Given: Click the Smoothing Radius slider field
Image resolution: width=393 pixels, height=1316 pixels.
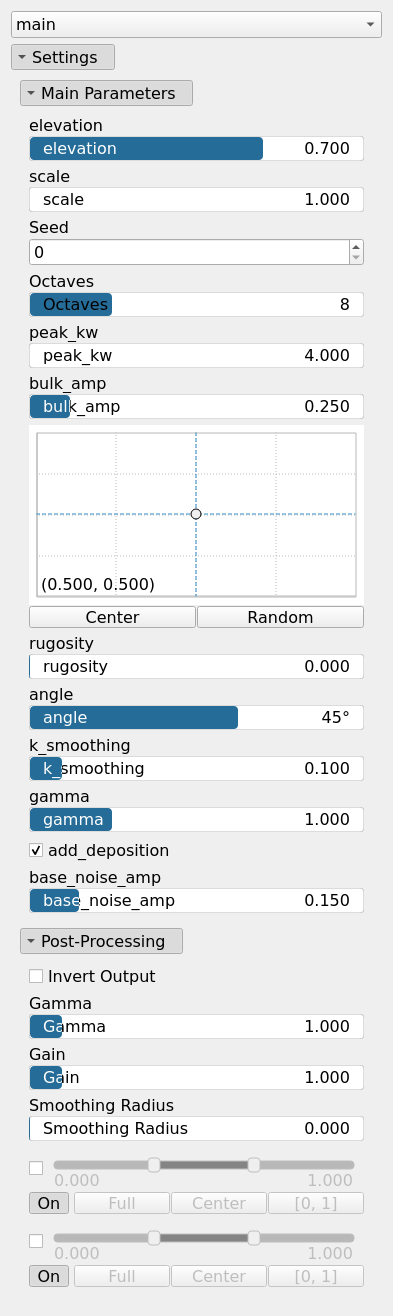Looking at the screenshot, I should [196, 1128].
